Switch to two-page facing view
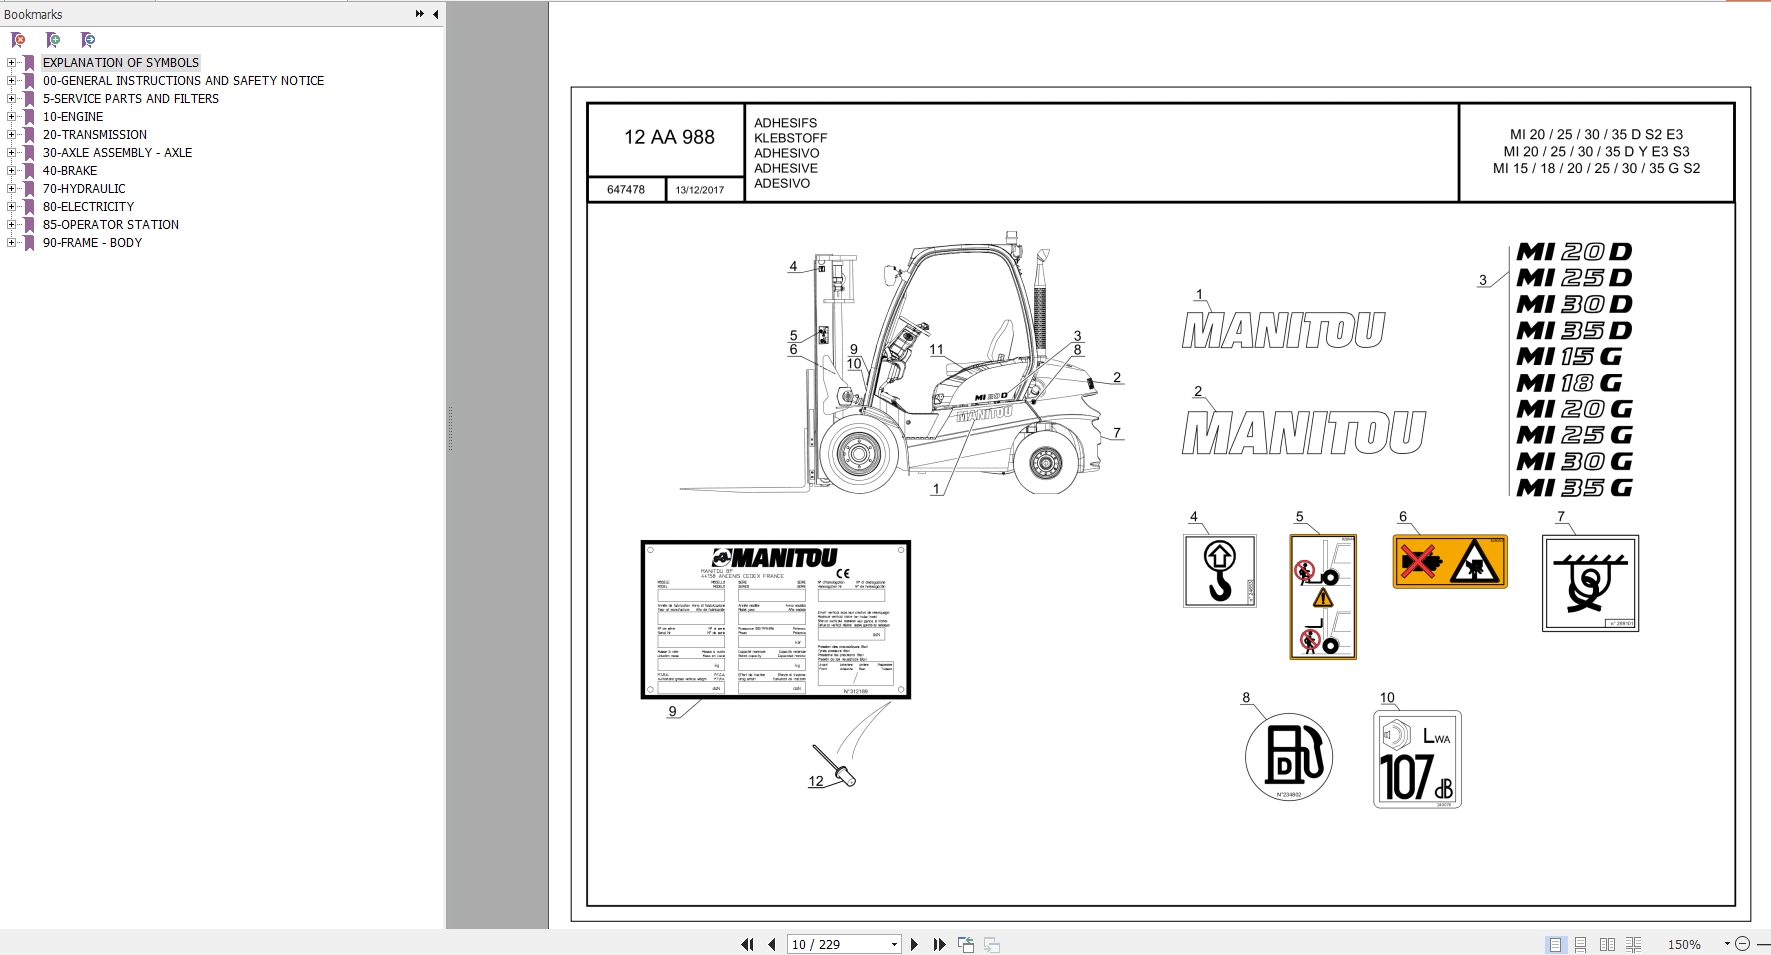The image size is (1771, 955). [1607, 944]
